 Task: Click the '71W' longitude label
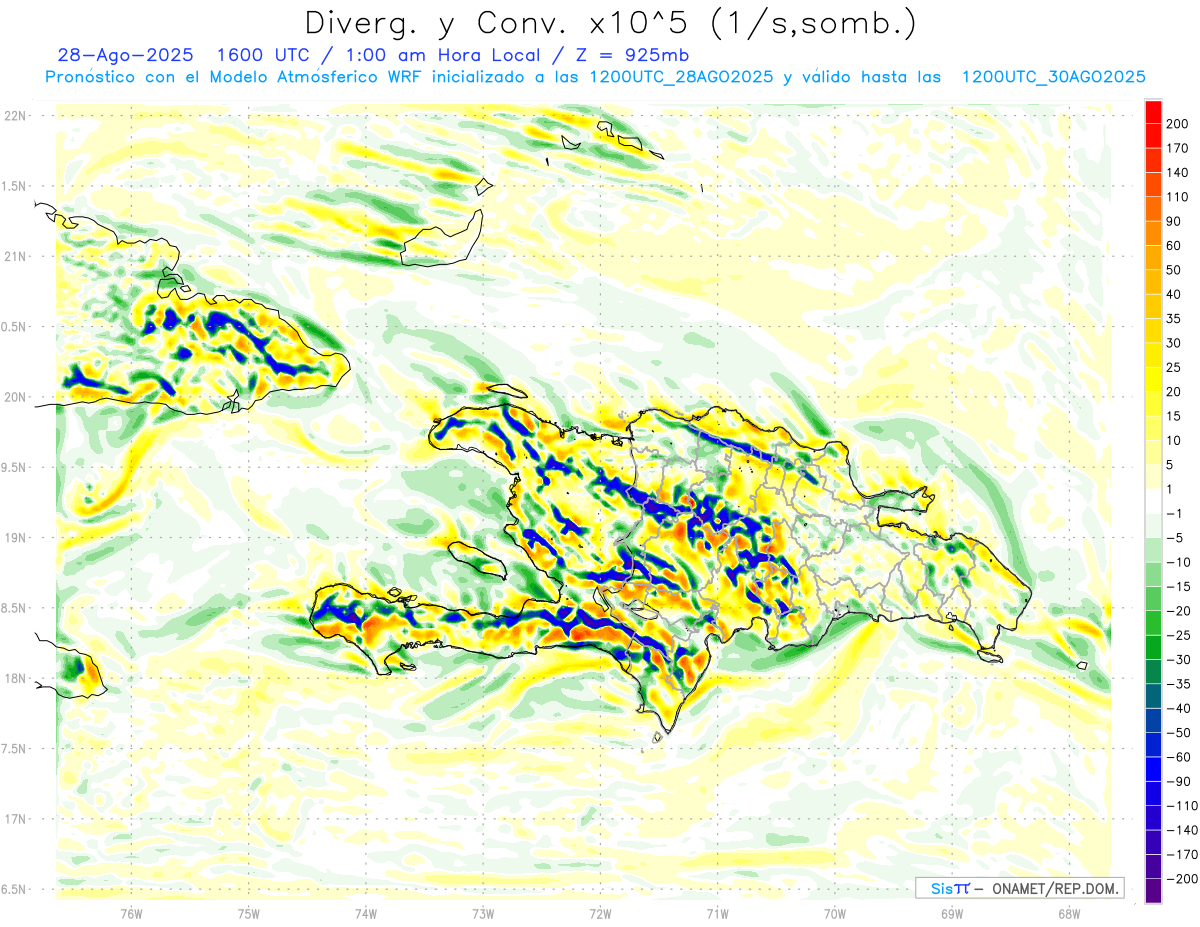pos(717,913)
